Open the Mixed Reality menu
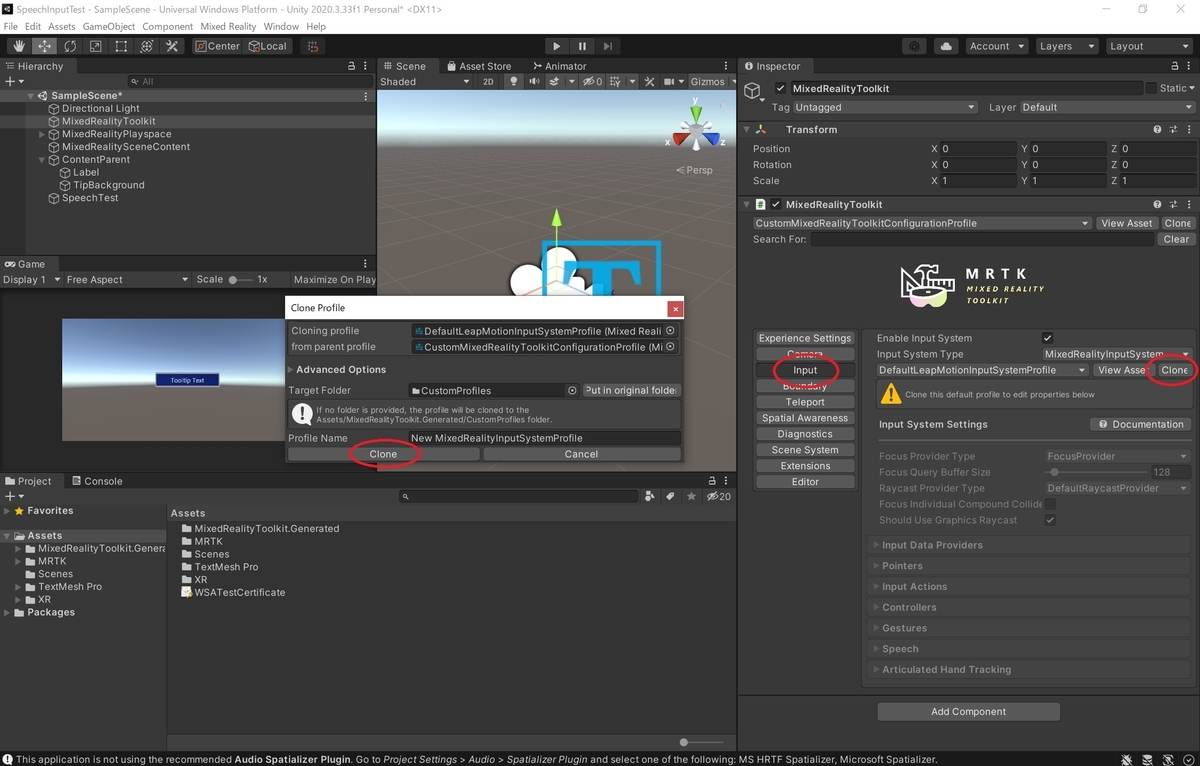The height and width of the screenshot is (766, 1200). (x=227, y=26)
